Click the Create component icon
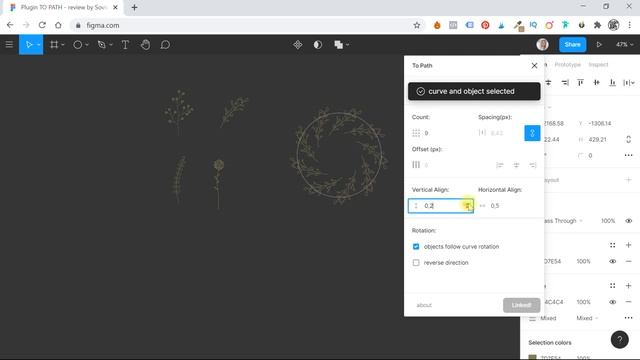This screenshot has height=360, width=640. [x=298, y=44]
